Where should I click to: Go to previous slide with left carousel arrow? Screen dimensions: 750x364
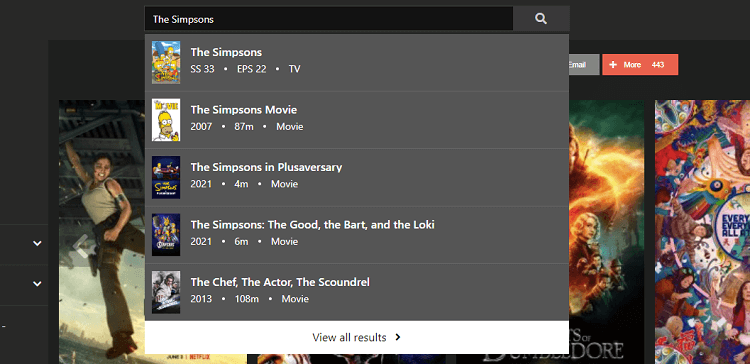click(81, 245)
